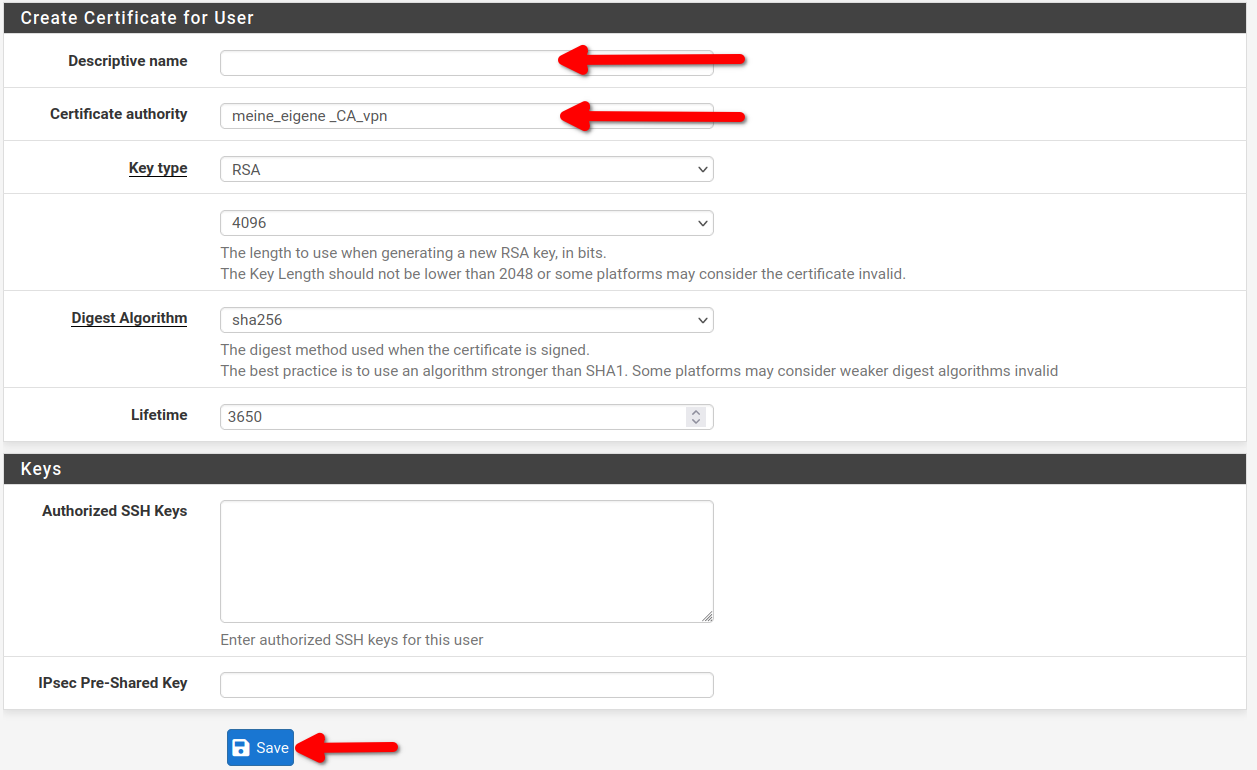Click the Certificate authority label
Image resolution: width=1257 pixels, height=770 pixels.
point(119,114)
